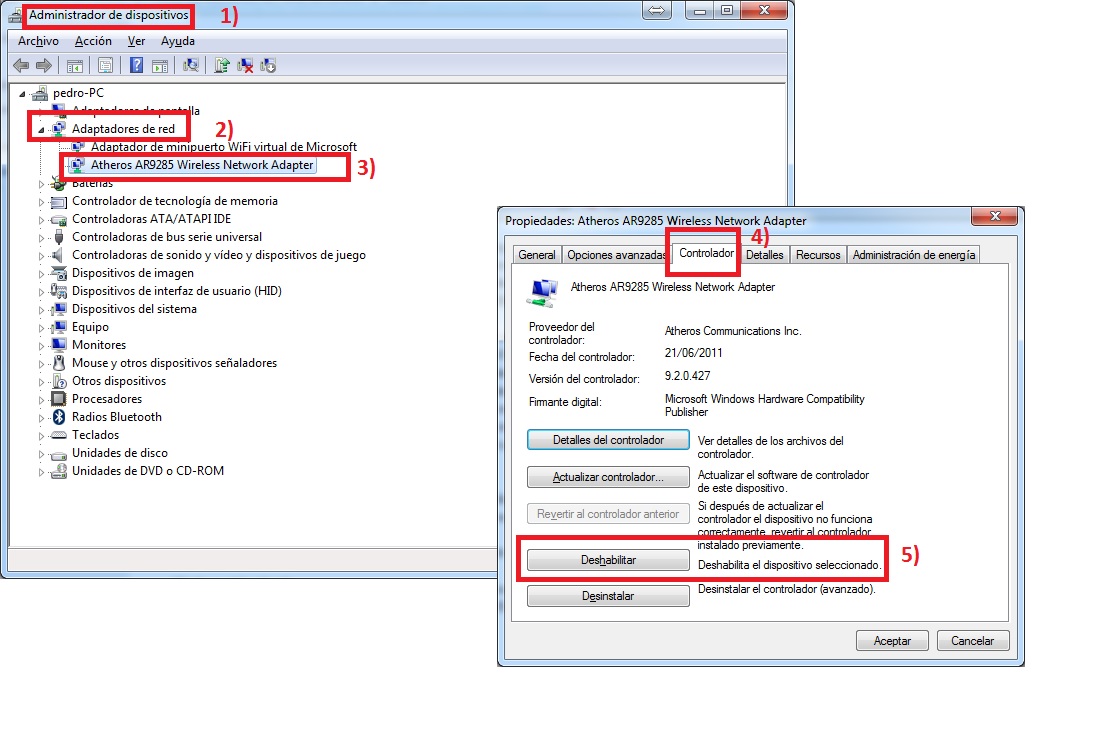This screenshot has height=753, width=1094.
Task: Click Cancelar in the Propiedades dialog
Action: 973,641
